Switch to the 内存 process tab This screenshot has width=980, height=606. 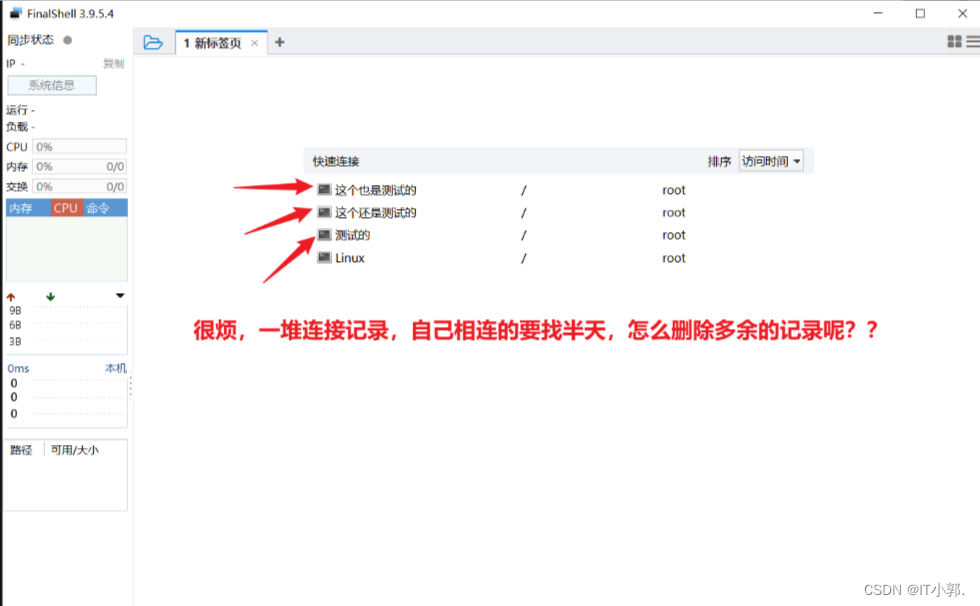pos(21,208)
